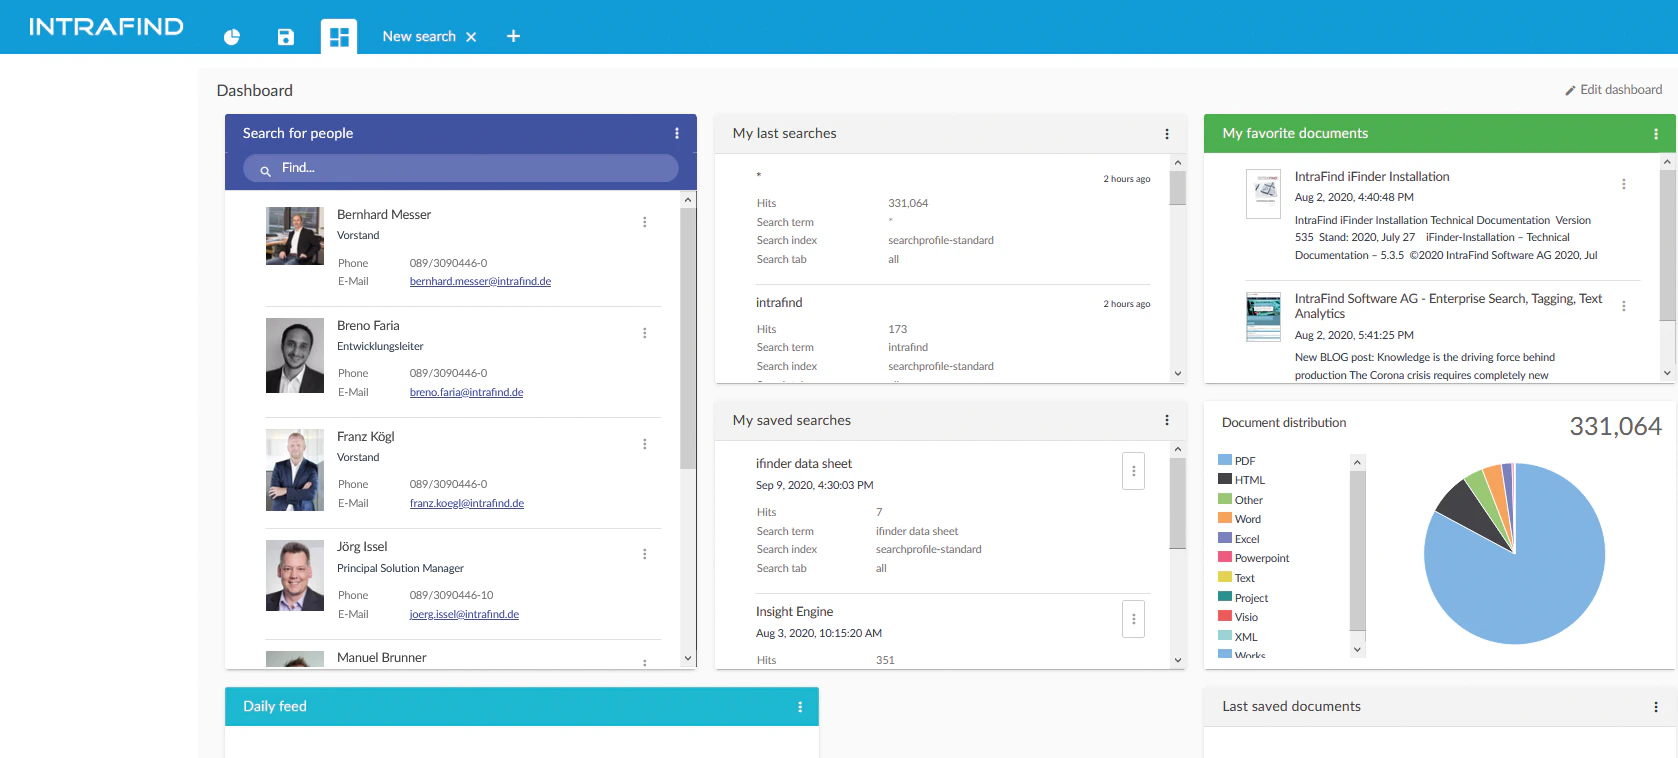Image resolution: width=1678 pixels, height=758 pixels.
Task: Focus the Find people input field
Action: (461, 168)
